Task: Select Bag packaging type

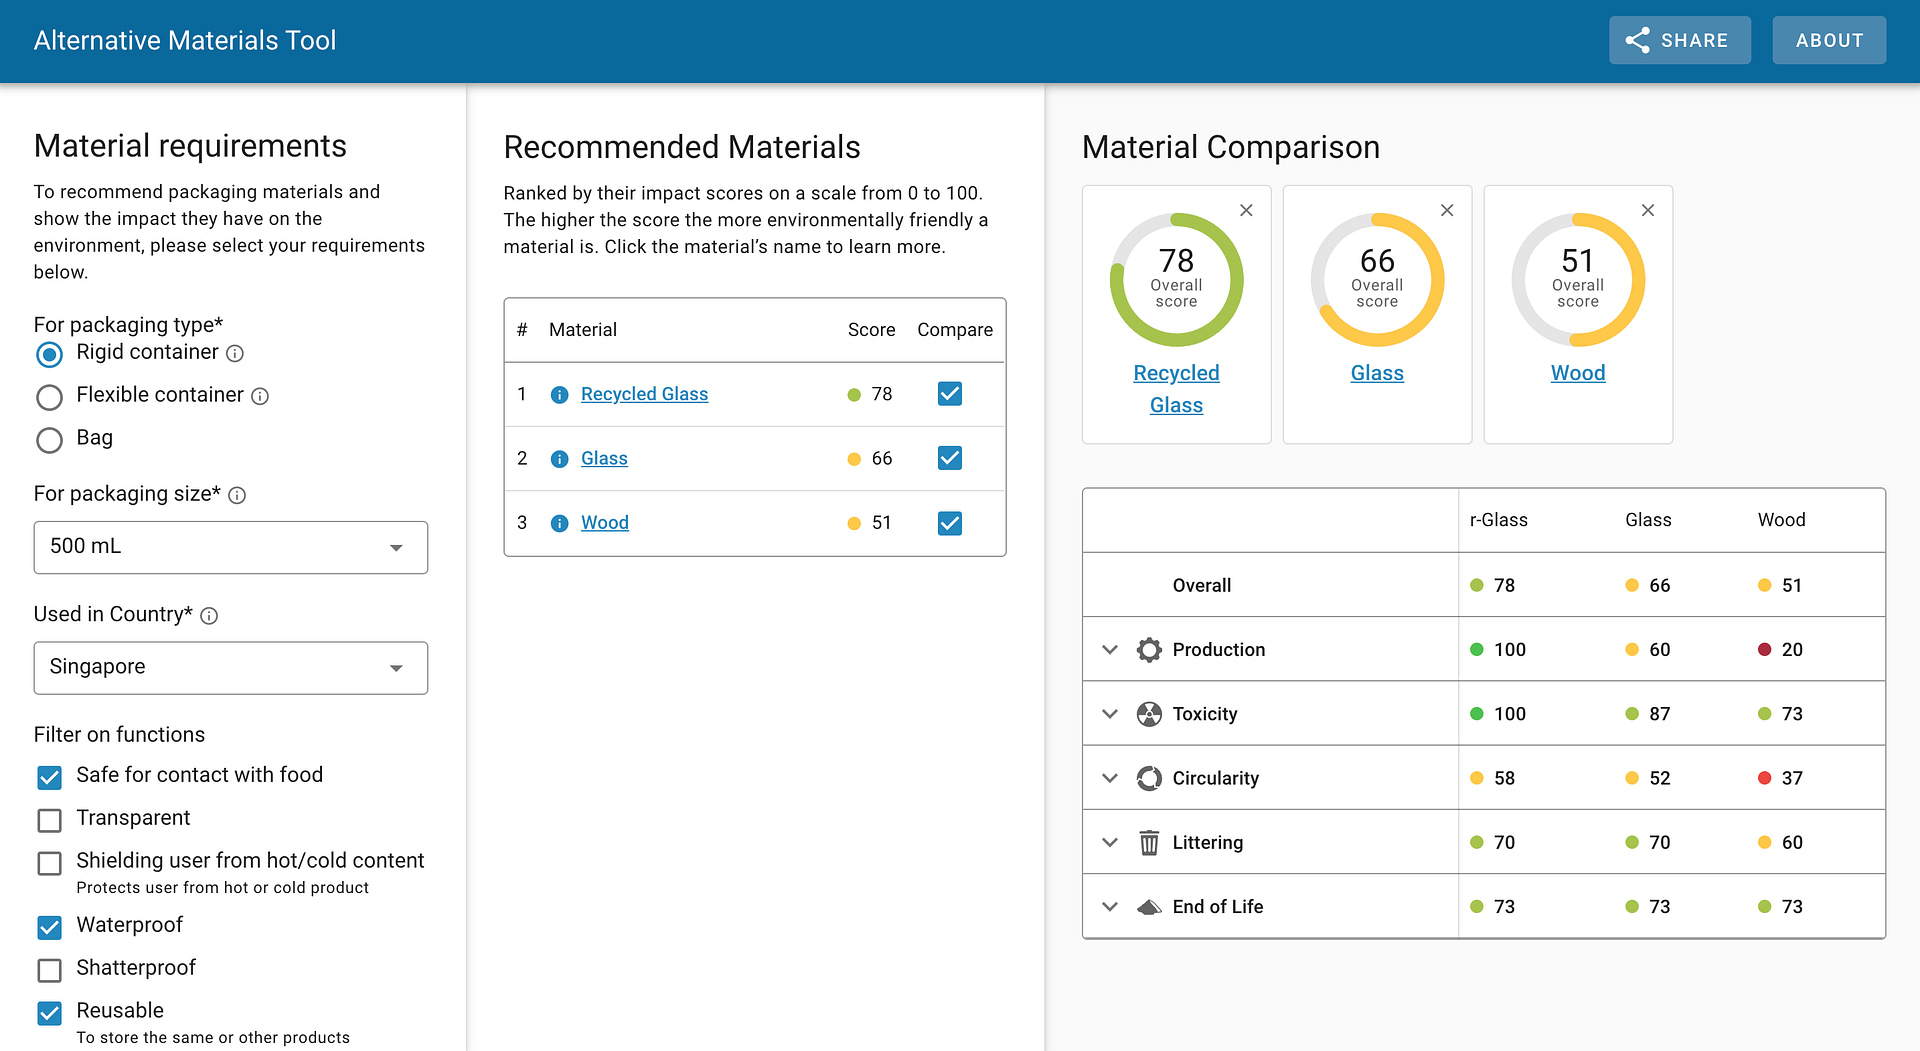Action: (49, 440)
